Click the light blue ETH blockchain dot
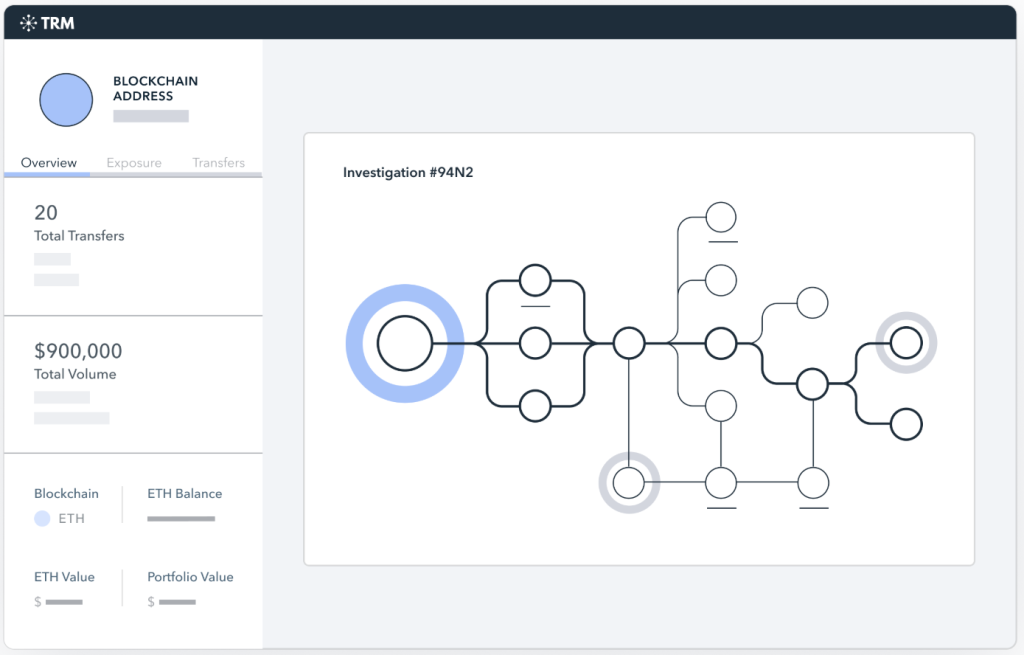 pyautogui.click(x=42, y=518)
